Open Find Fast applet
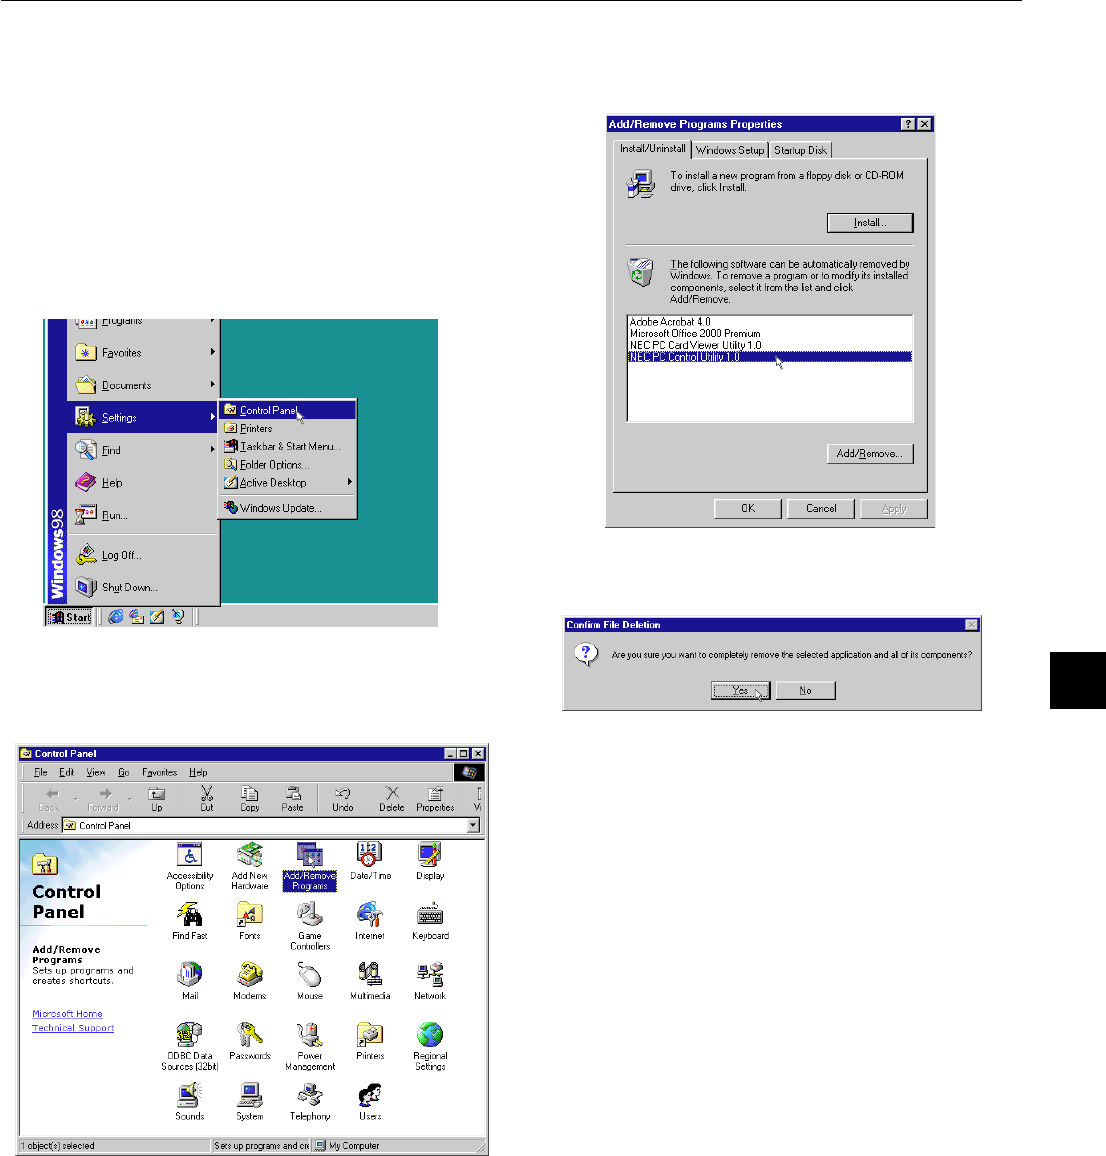Viewport: 1106px width, 1156px height. pyautogui.click(x=189, y=921)
